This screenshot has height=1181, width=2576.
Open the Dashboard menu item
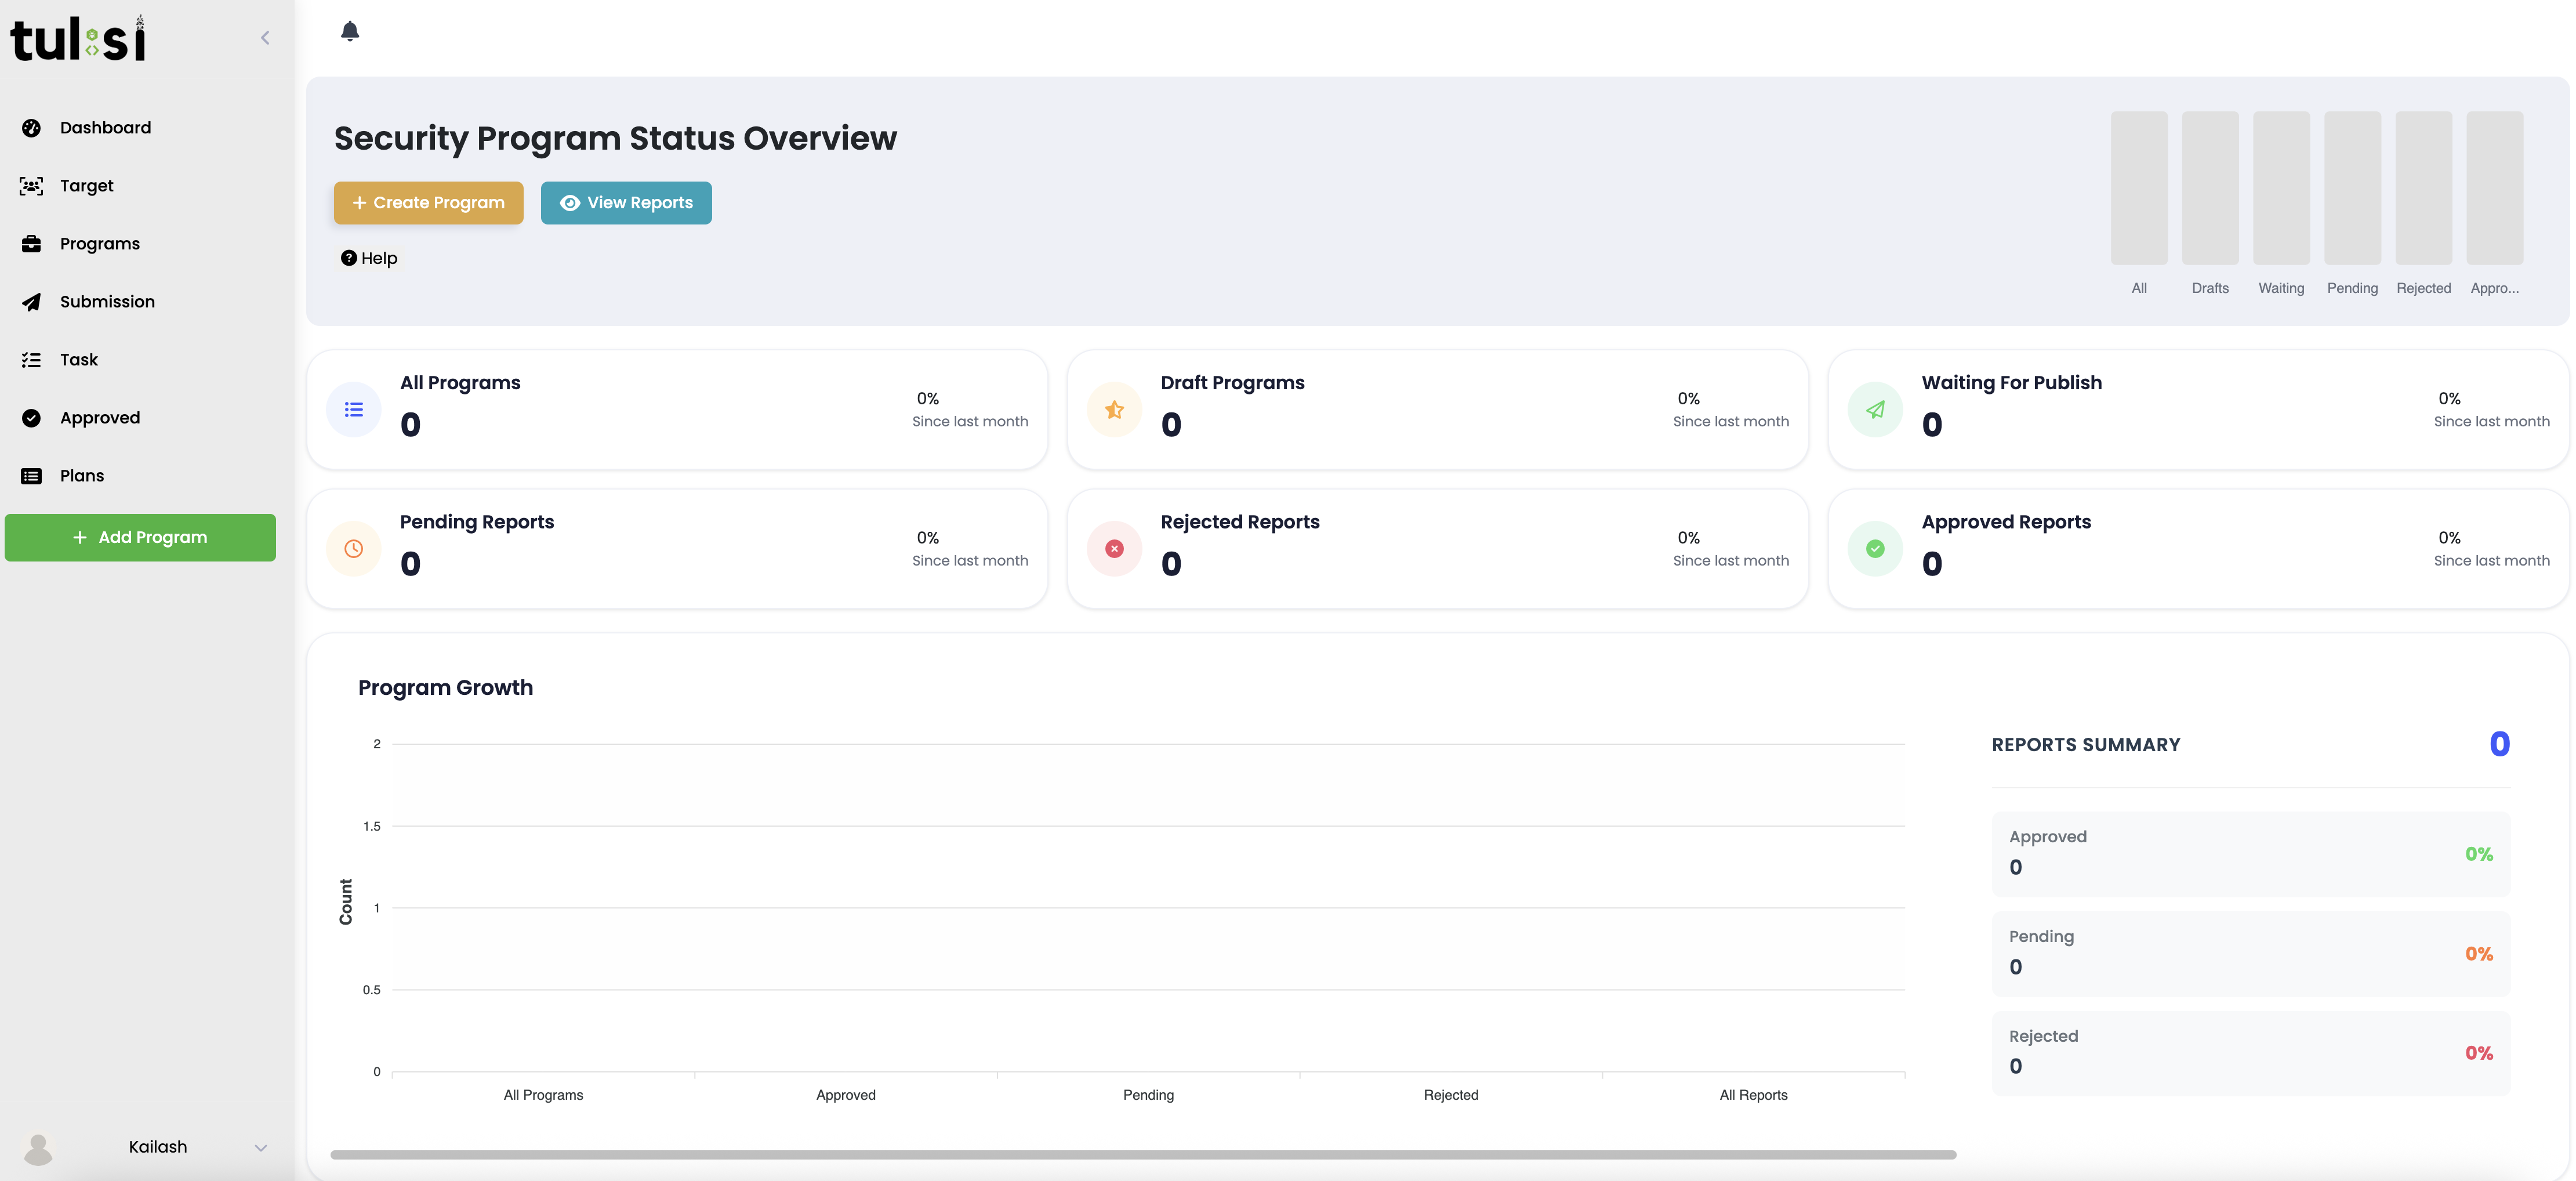pos(105,128)
